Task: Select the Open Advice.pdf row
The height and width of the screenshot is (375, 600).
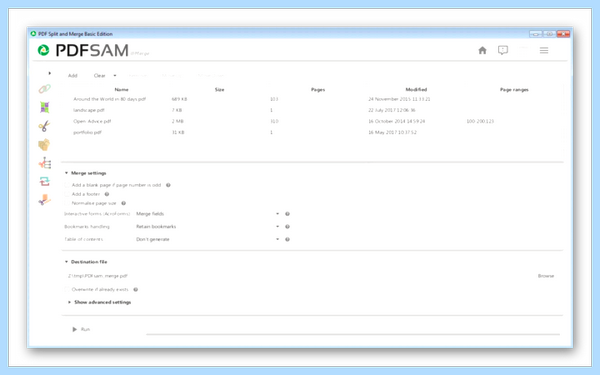Action: coord(92,121)
